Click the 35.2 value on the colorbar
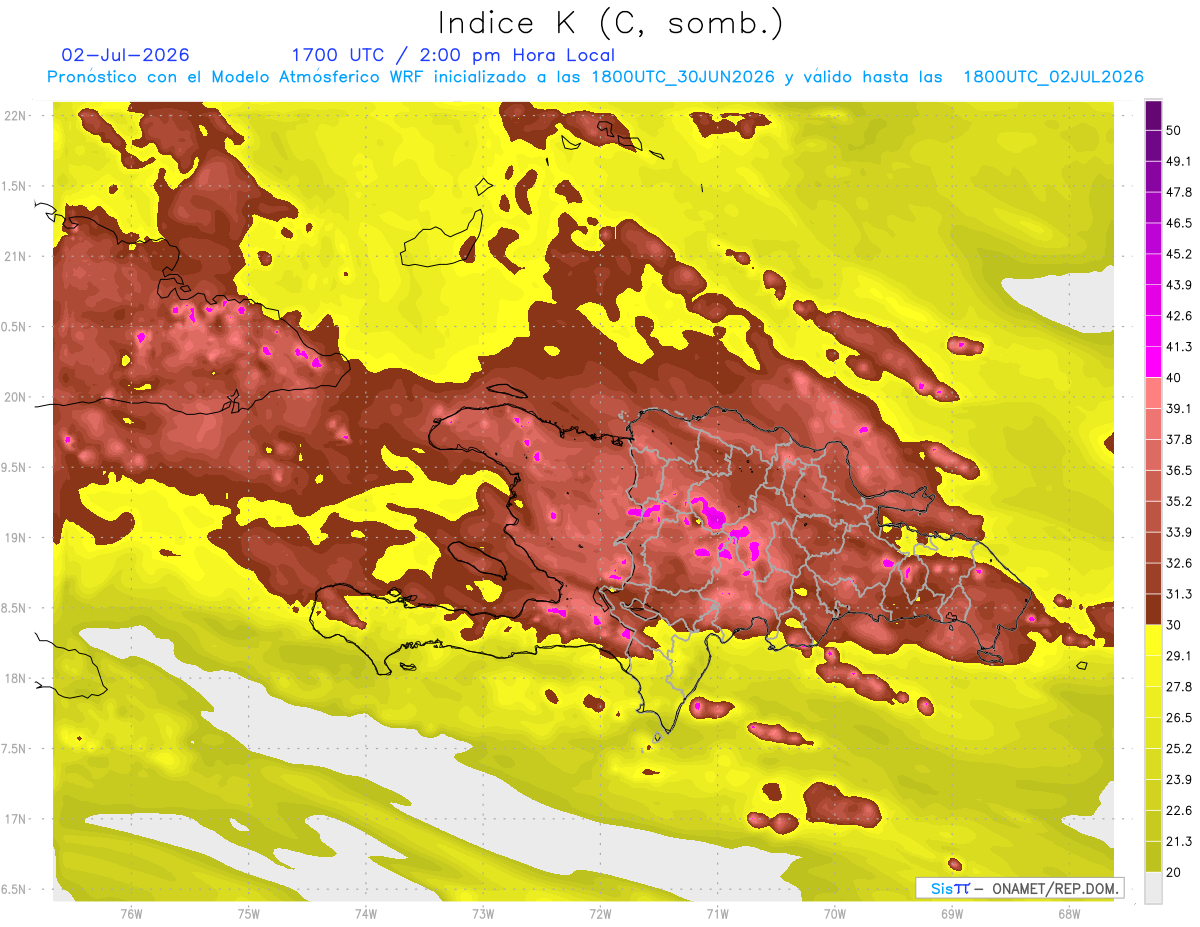Screen dimensions: 1200x927 pos(1179,501)
